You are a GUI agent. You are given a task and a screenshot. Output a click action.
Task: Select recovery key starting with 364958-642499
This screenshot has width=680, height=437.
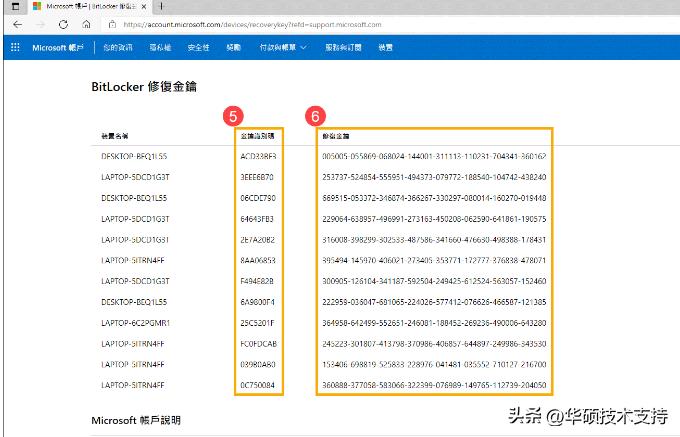pos(434,323)
